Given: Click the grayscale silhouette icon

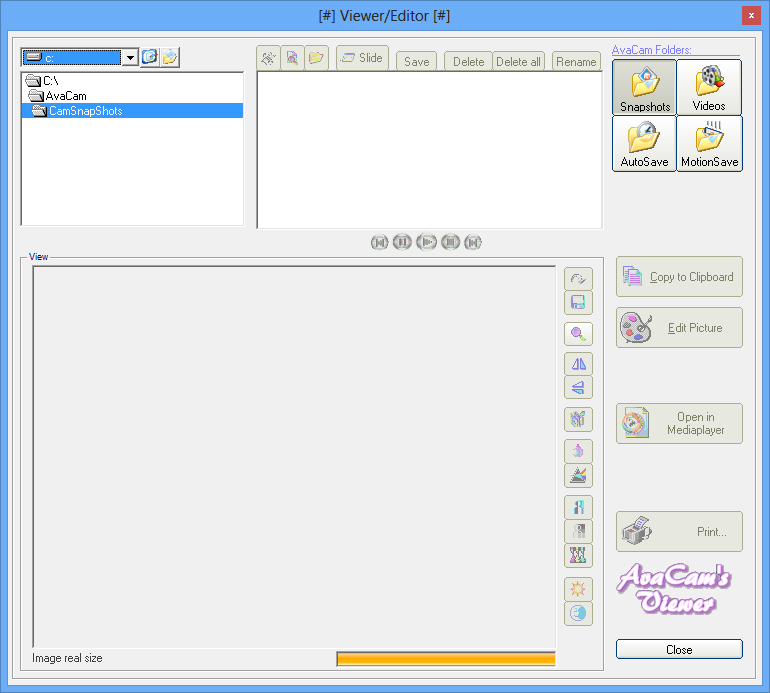Looking at the screenshot, I should [578, 531].
